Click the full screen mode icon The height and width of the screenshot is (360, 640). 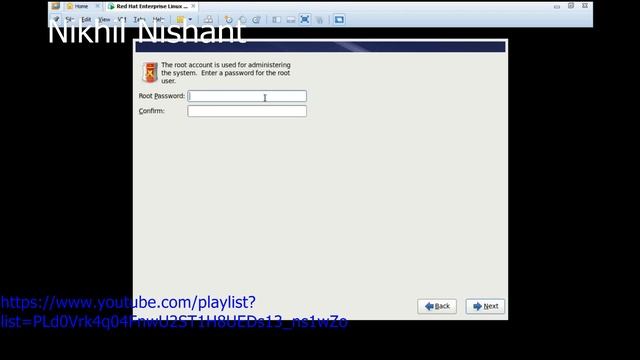point(305,19)
